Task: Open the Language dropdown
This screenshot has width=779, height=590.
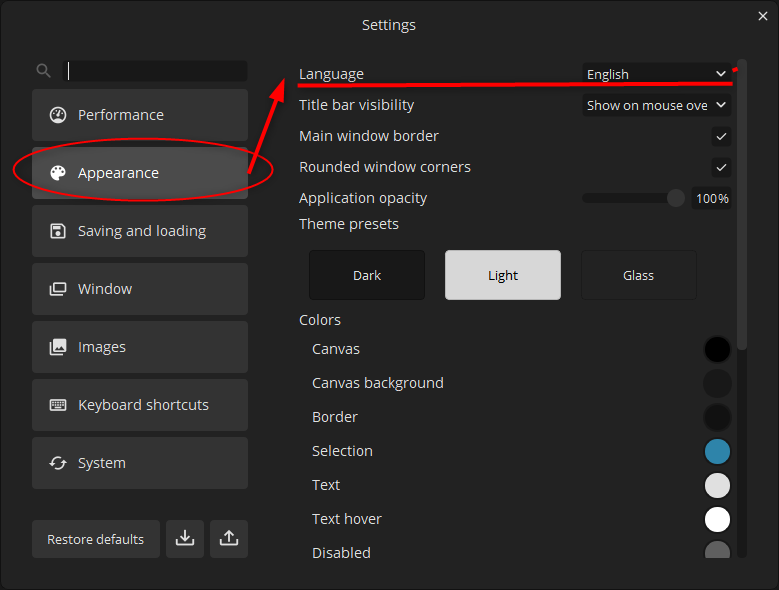Action: pos(656,74)
